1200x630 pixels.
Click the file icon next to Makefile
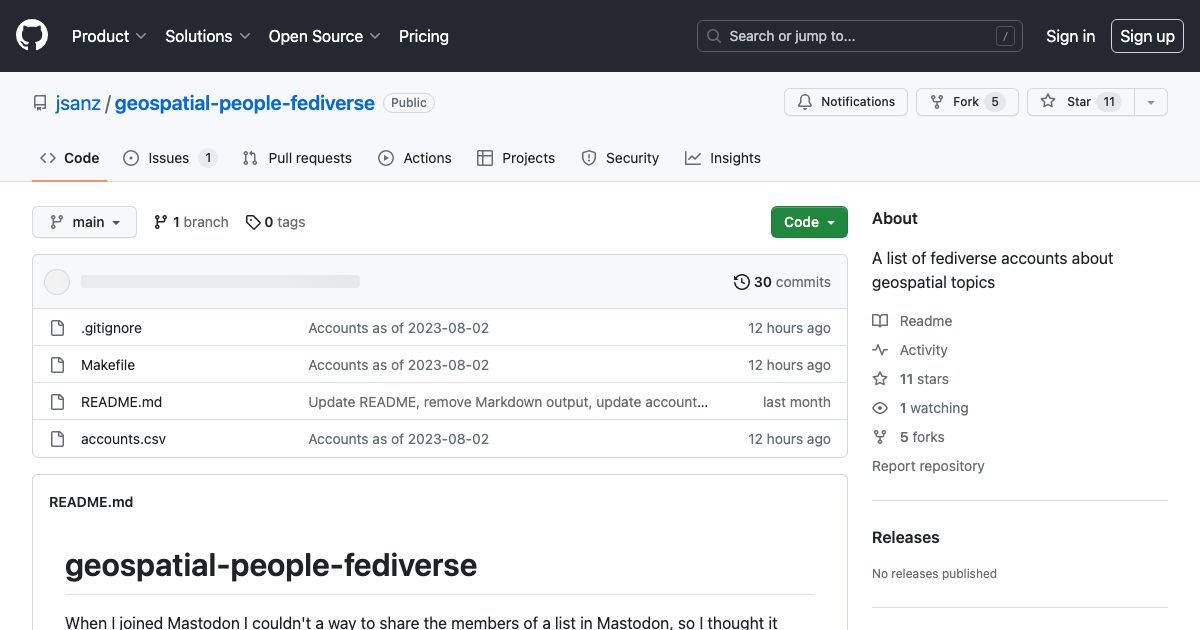point(57,364)
